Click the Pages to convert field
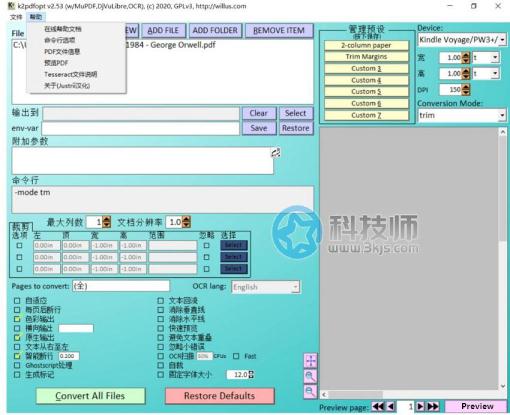510x415 pixels. (121, 286)
